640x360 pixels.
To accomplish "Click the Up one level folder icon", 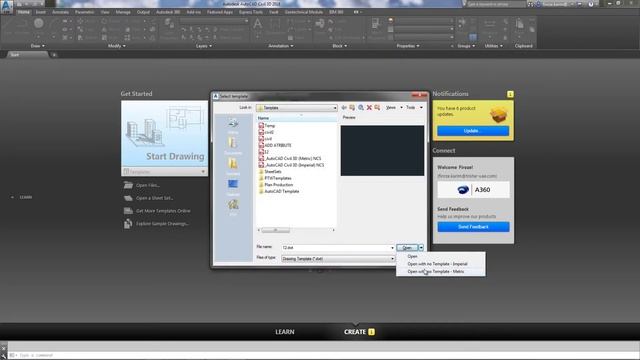I will pyautogui.click(x=352, y=107).
